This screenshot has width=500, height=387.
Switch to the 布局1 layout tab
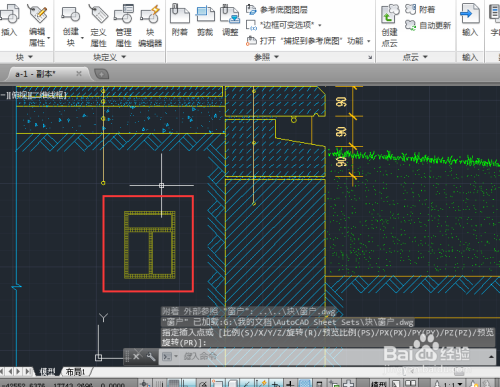[75, 372]
